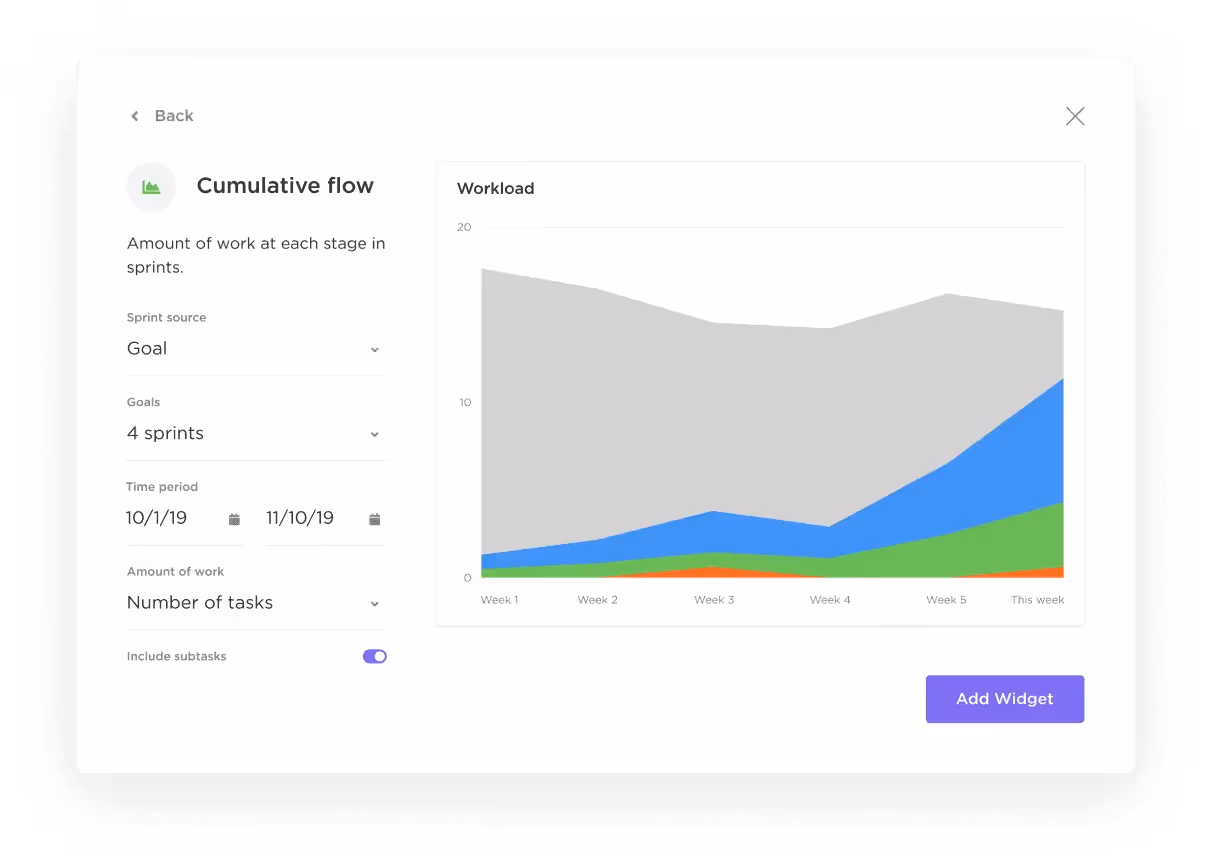
Task: Disable the Include subtasks toggle
Action: pos(374,656)
